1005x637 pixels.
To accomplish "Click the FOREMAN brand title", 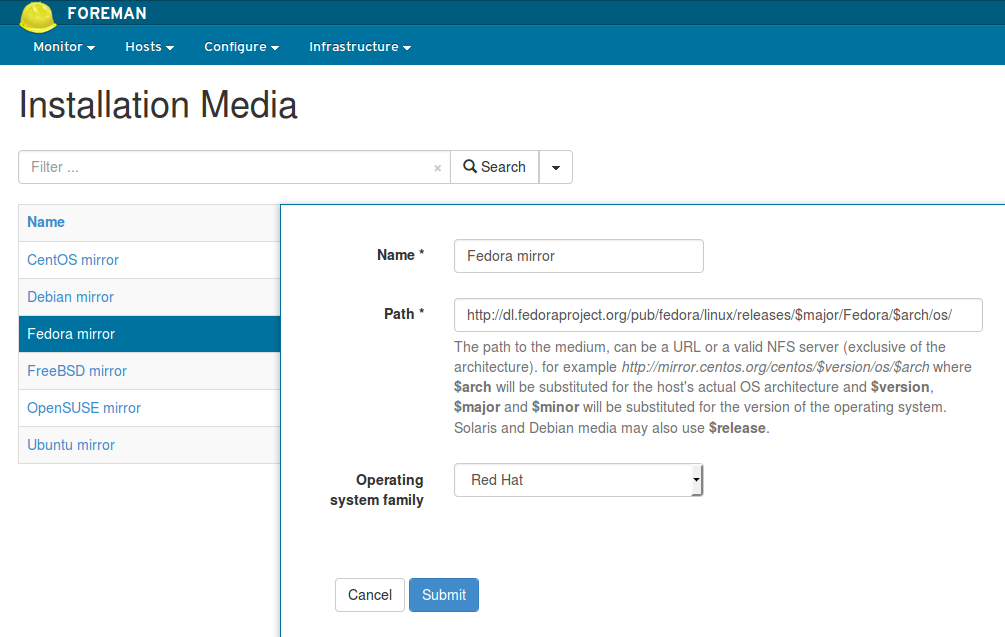I will click(x=107, y=13).
